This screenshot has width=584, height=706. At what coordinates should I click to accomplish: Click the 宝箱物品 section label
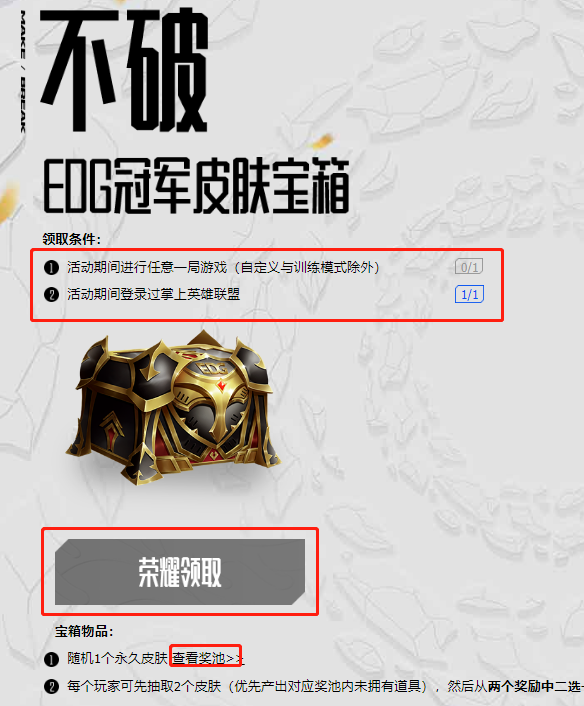click(84, 631)
